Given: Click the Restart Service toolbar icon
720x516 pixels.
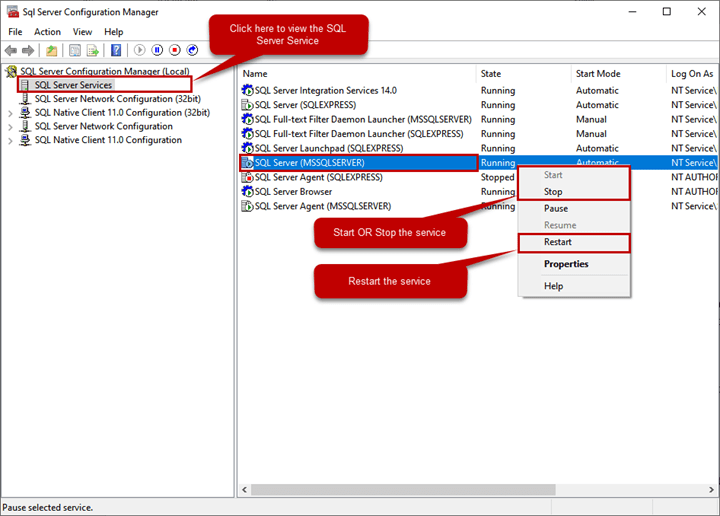Looking at the screenshot, I should [192, 50].
